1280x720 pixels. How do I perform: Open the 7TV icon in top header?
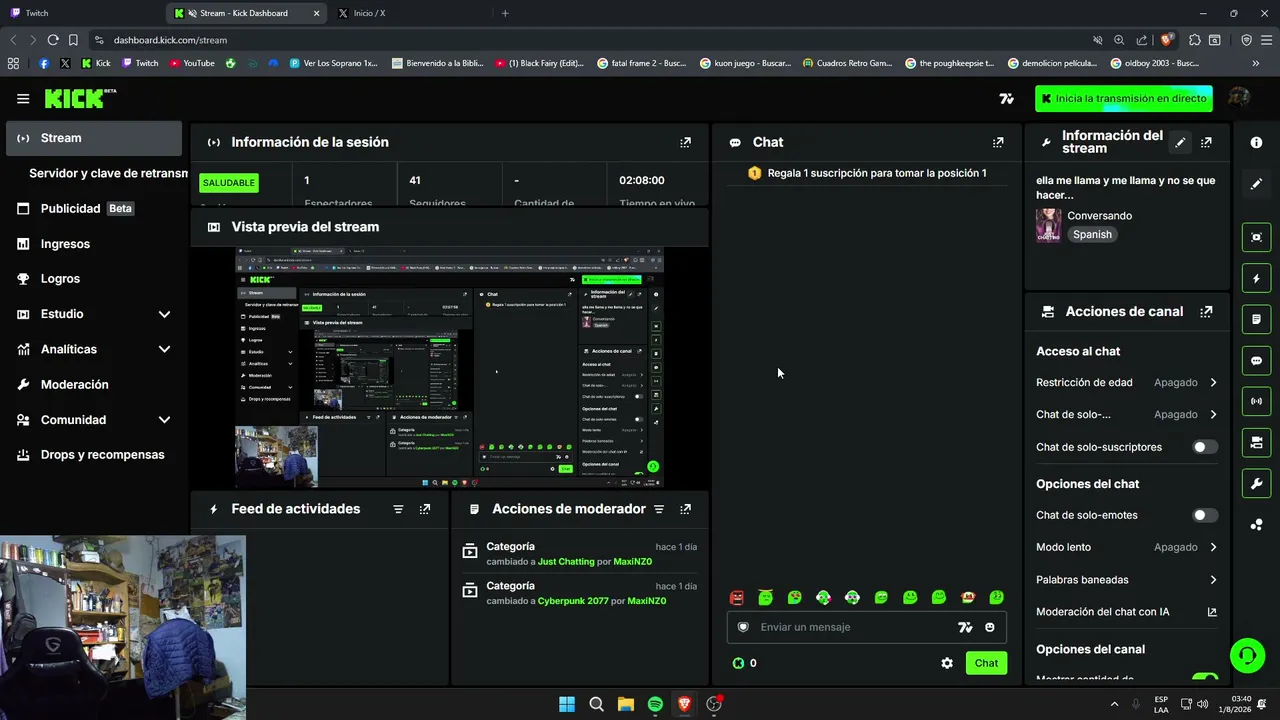pyautogui.click(x=1007, y=99)
